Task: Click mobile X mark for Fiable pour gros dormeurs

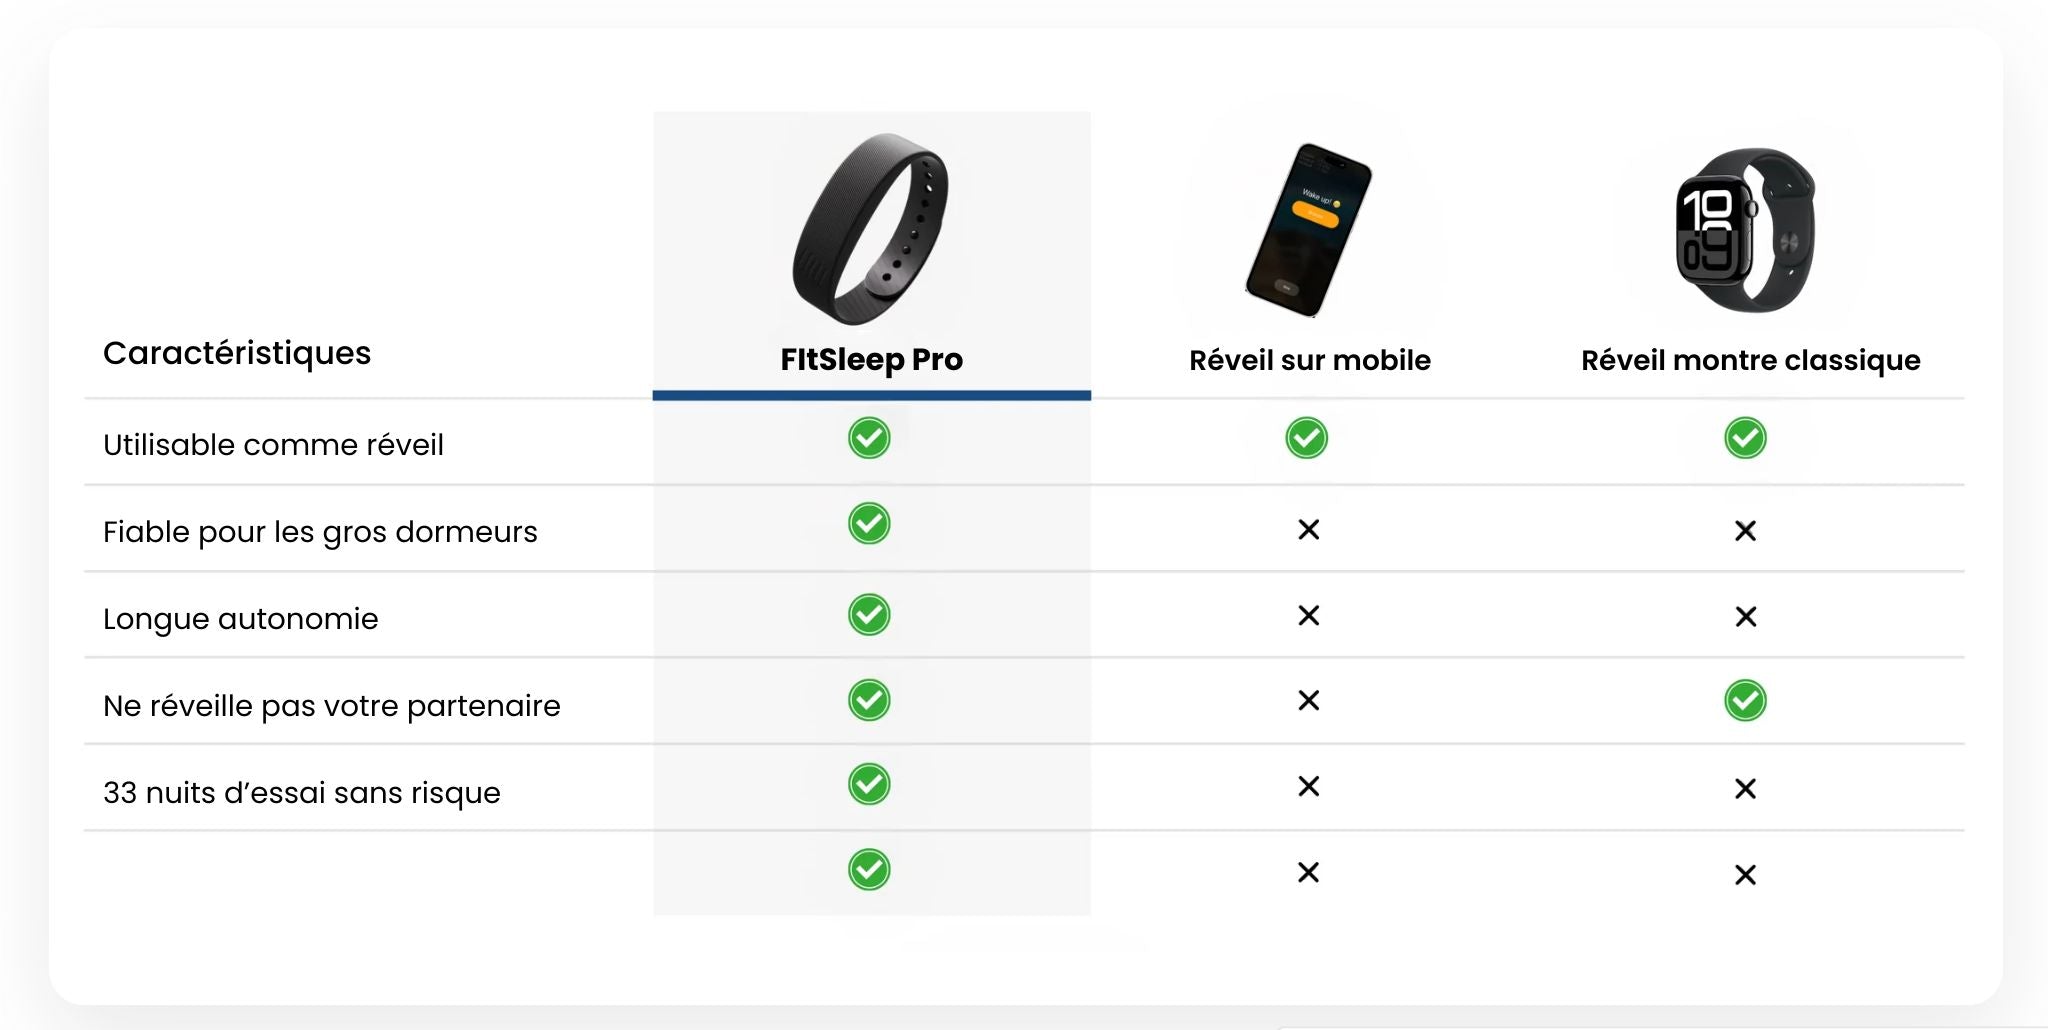Action: tap(1308, 530)
